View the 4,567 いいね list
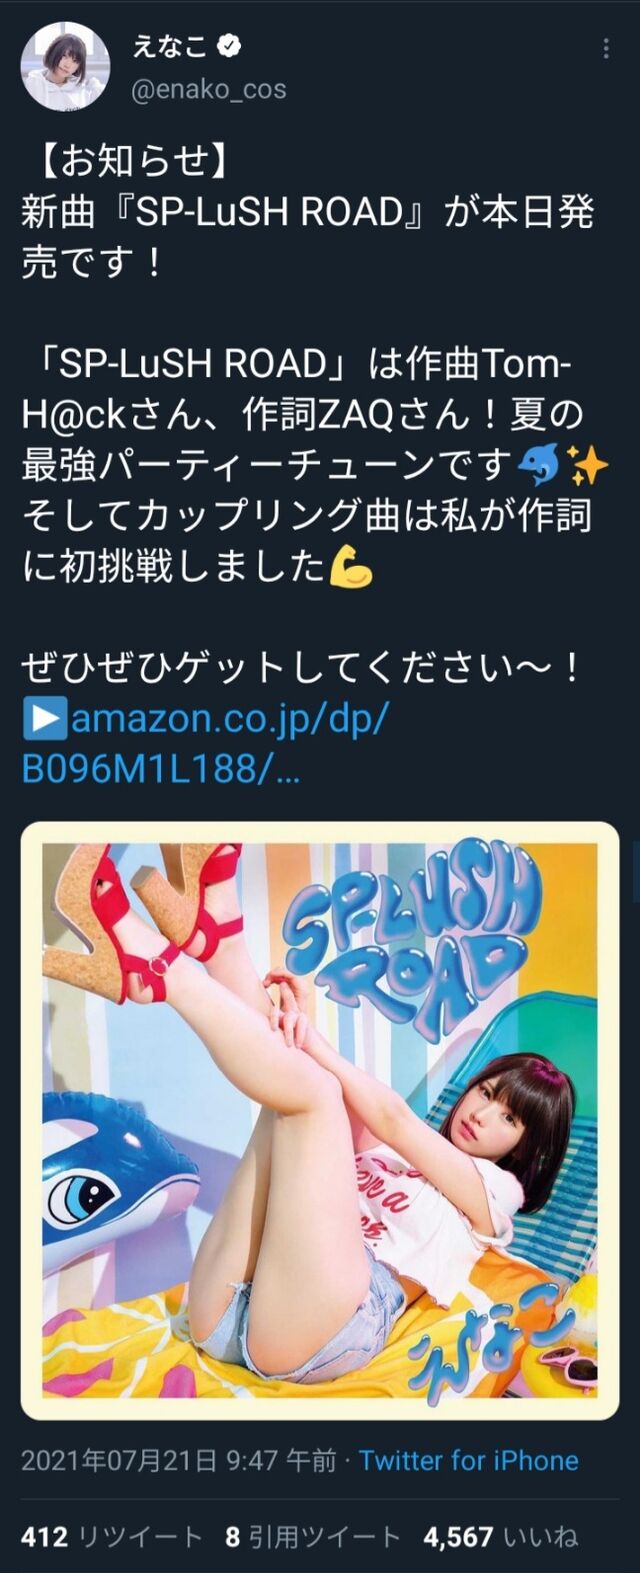640x1573 pixels. point(501,1537)
